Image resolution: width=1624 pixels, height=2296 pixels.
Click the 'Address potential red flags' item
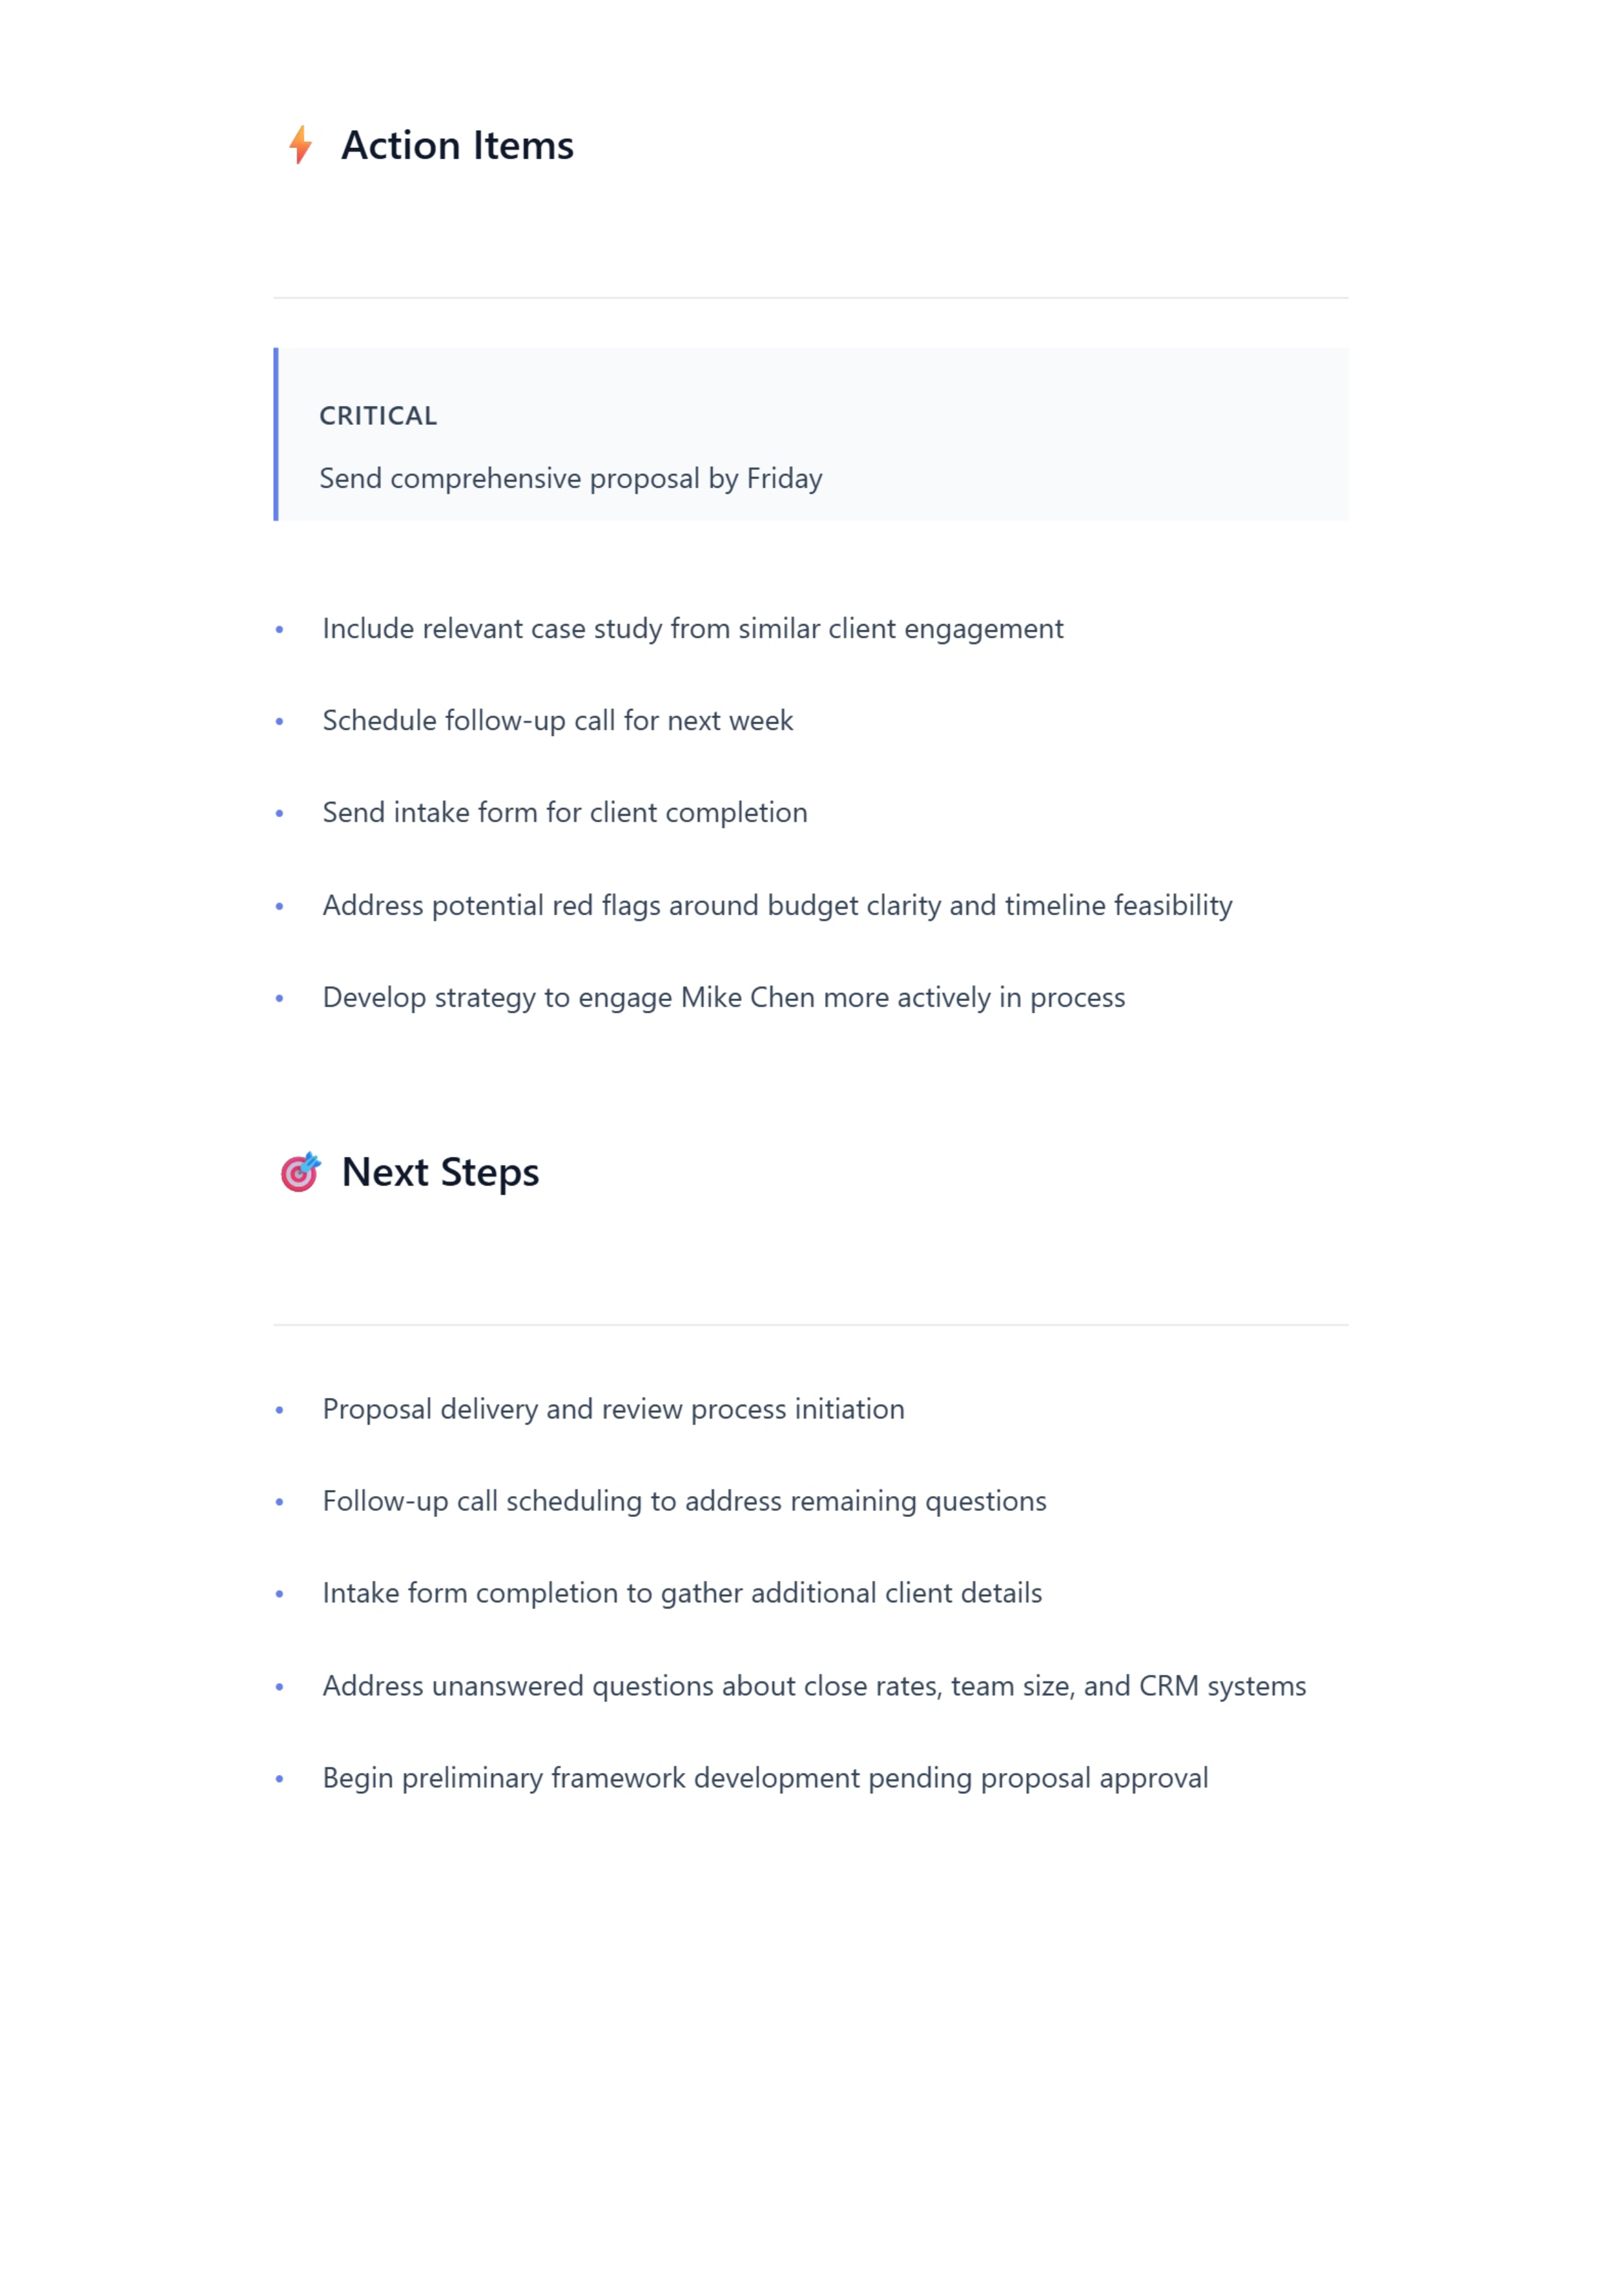coord(776,906)
